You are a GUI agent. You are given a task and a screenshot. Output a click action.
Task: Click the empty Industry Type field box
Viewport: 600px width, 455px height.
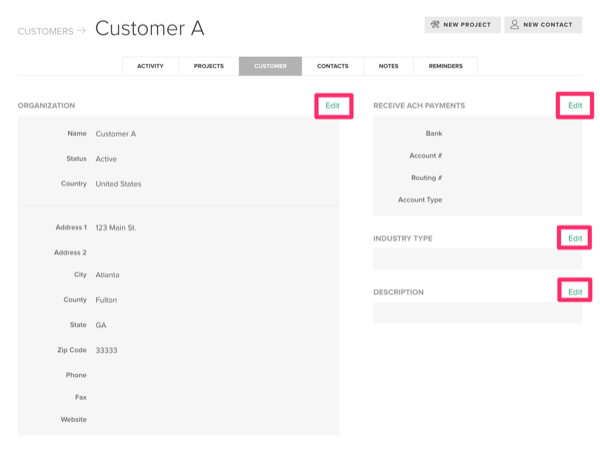478,259
